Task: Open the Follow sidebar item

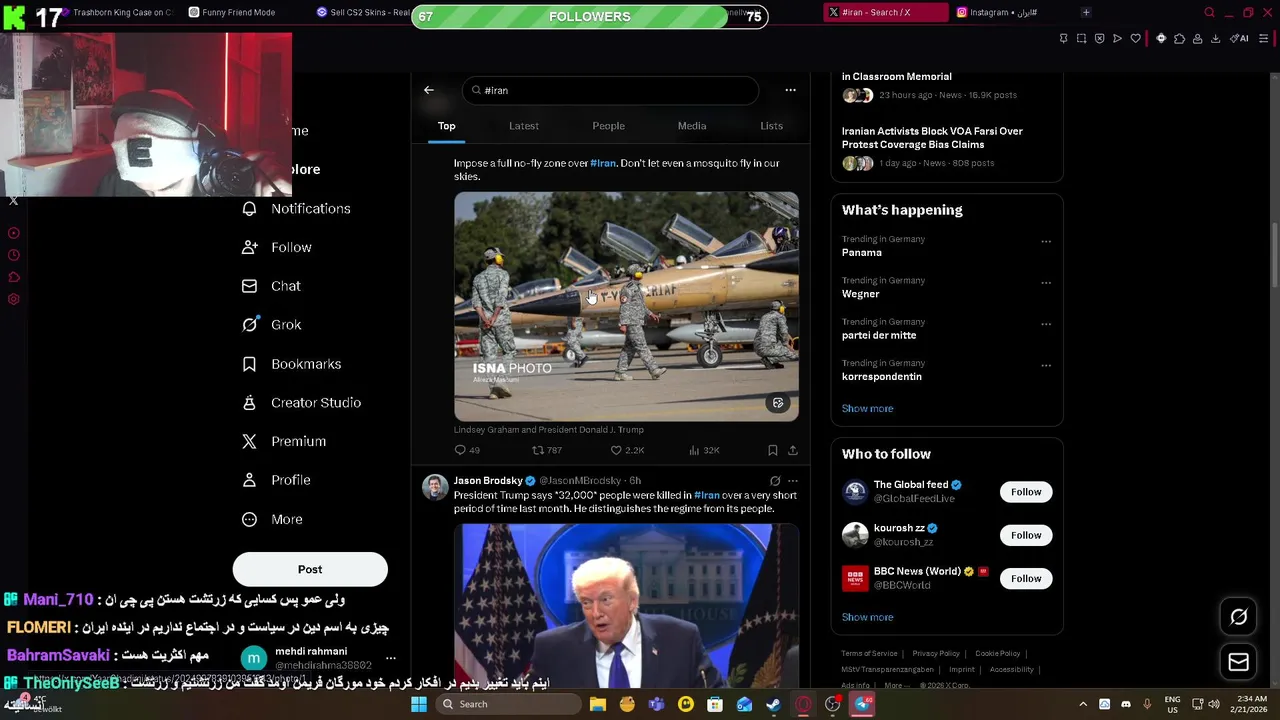Action: (x=277, y=247)
